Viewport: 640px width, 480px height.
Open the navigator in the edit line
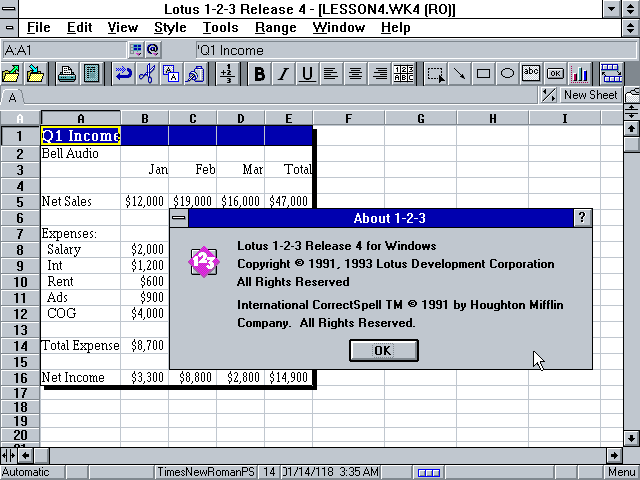click(x=136, y=50)
